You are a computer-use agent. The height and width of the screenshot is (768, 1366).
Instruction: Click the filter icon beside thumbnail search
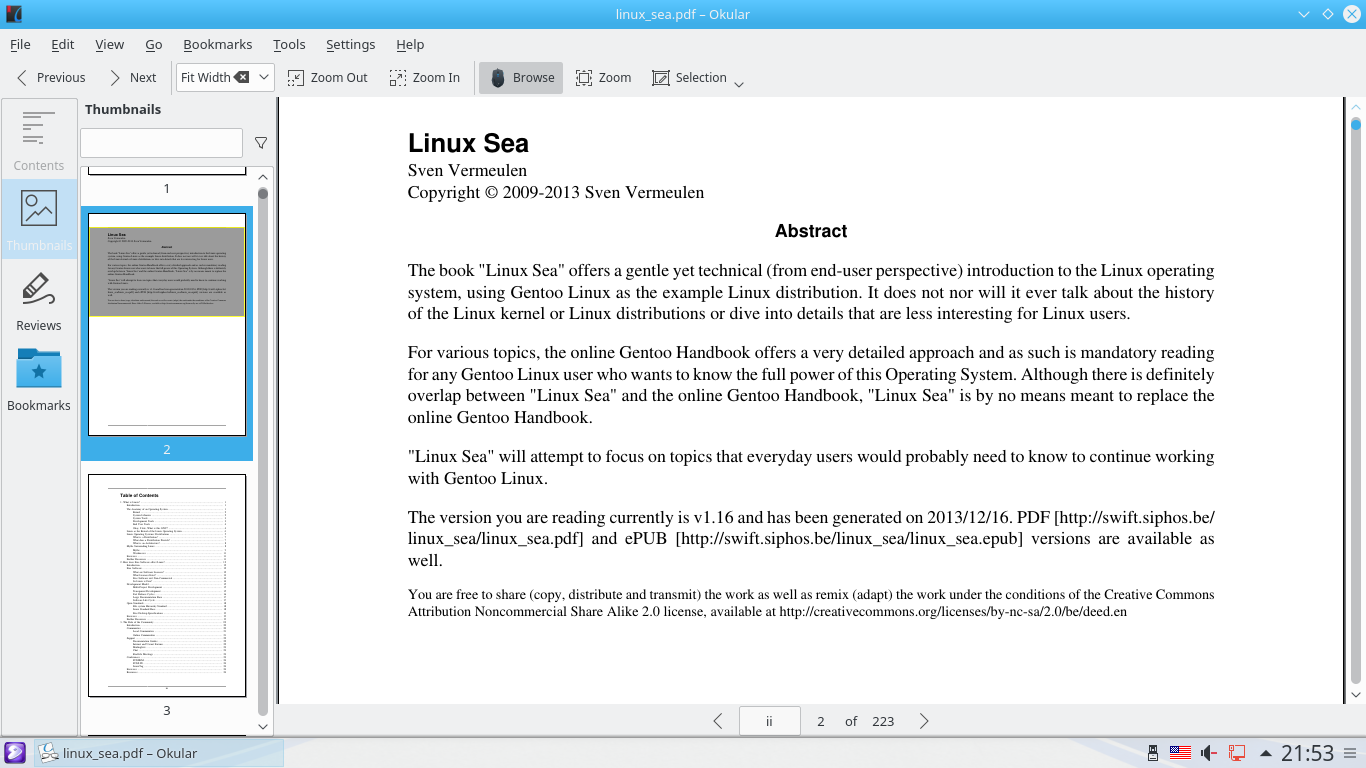pyautogui.click(x=261, y=143)
